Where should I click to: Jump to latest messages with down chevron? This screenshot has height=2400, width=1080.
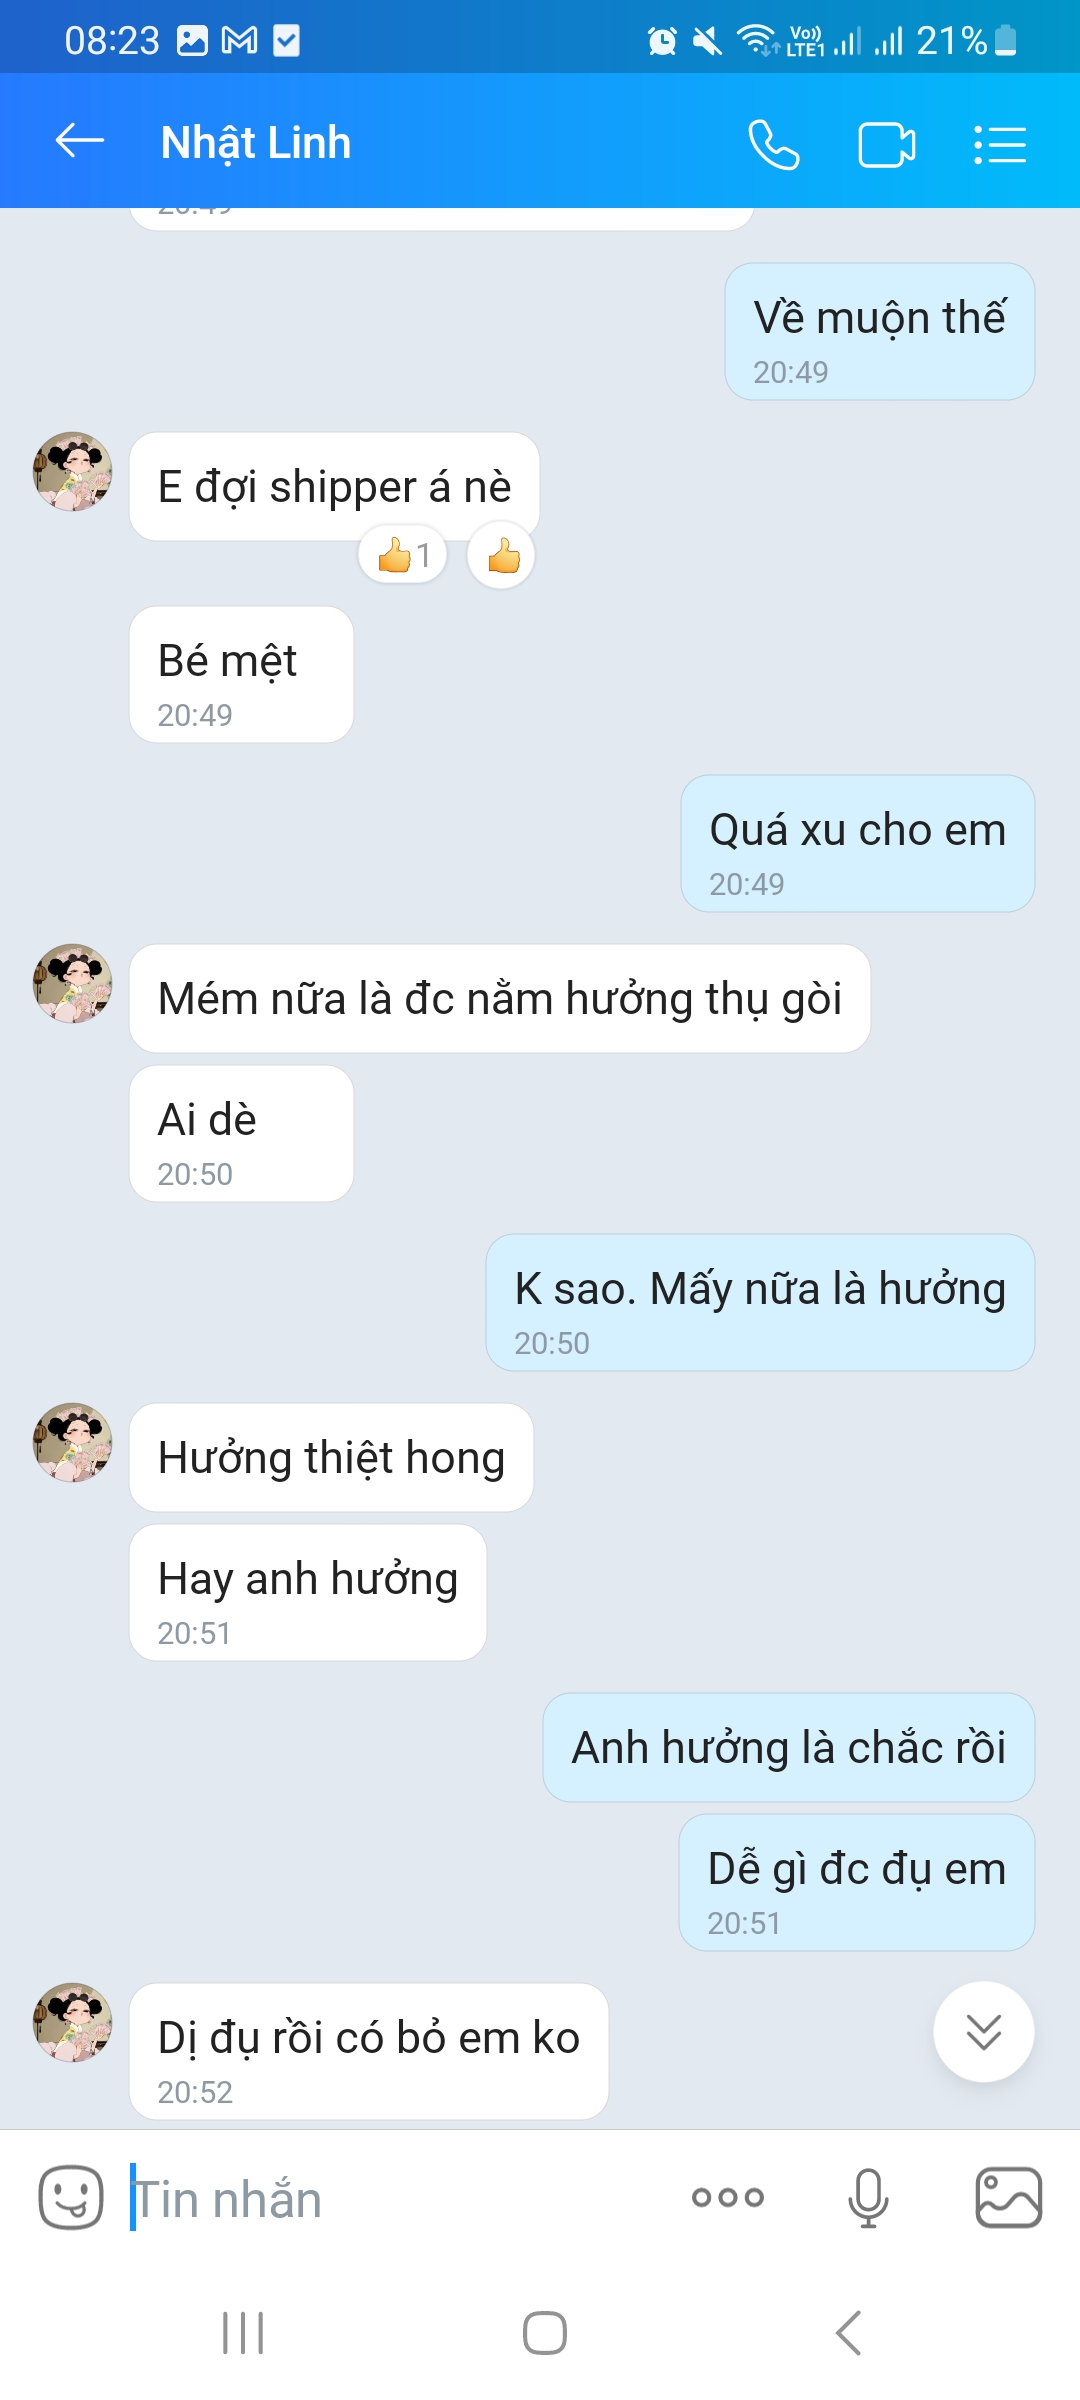(983, 2031)
